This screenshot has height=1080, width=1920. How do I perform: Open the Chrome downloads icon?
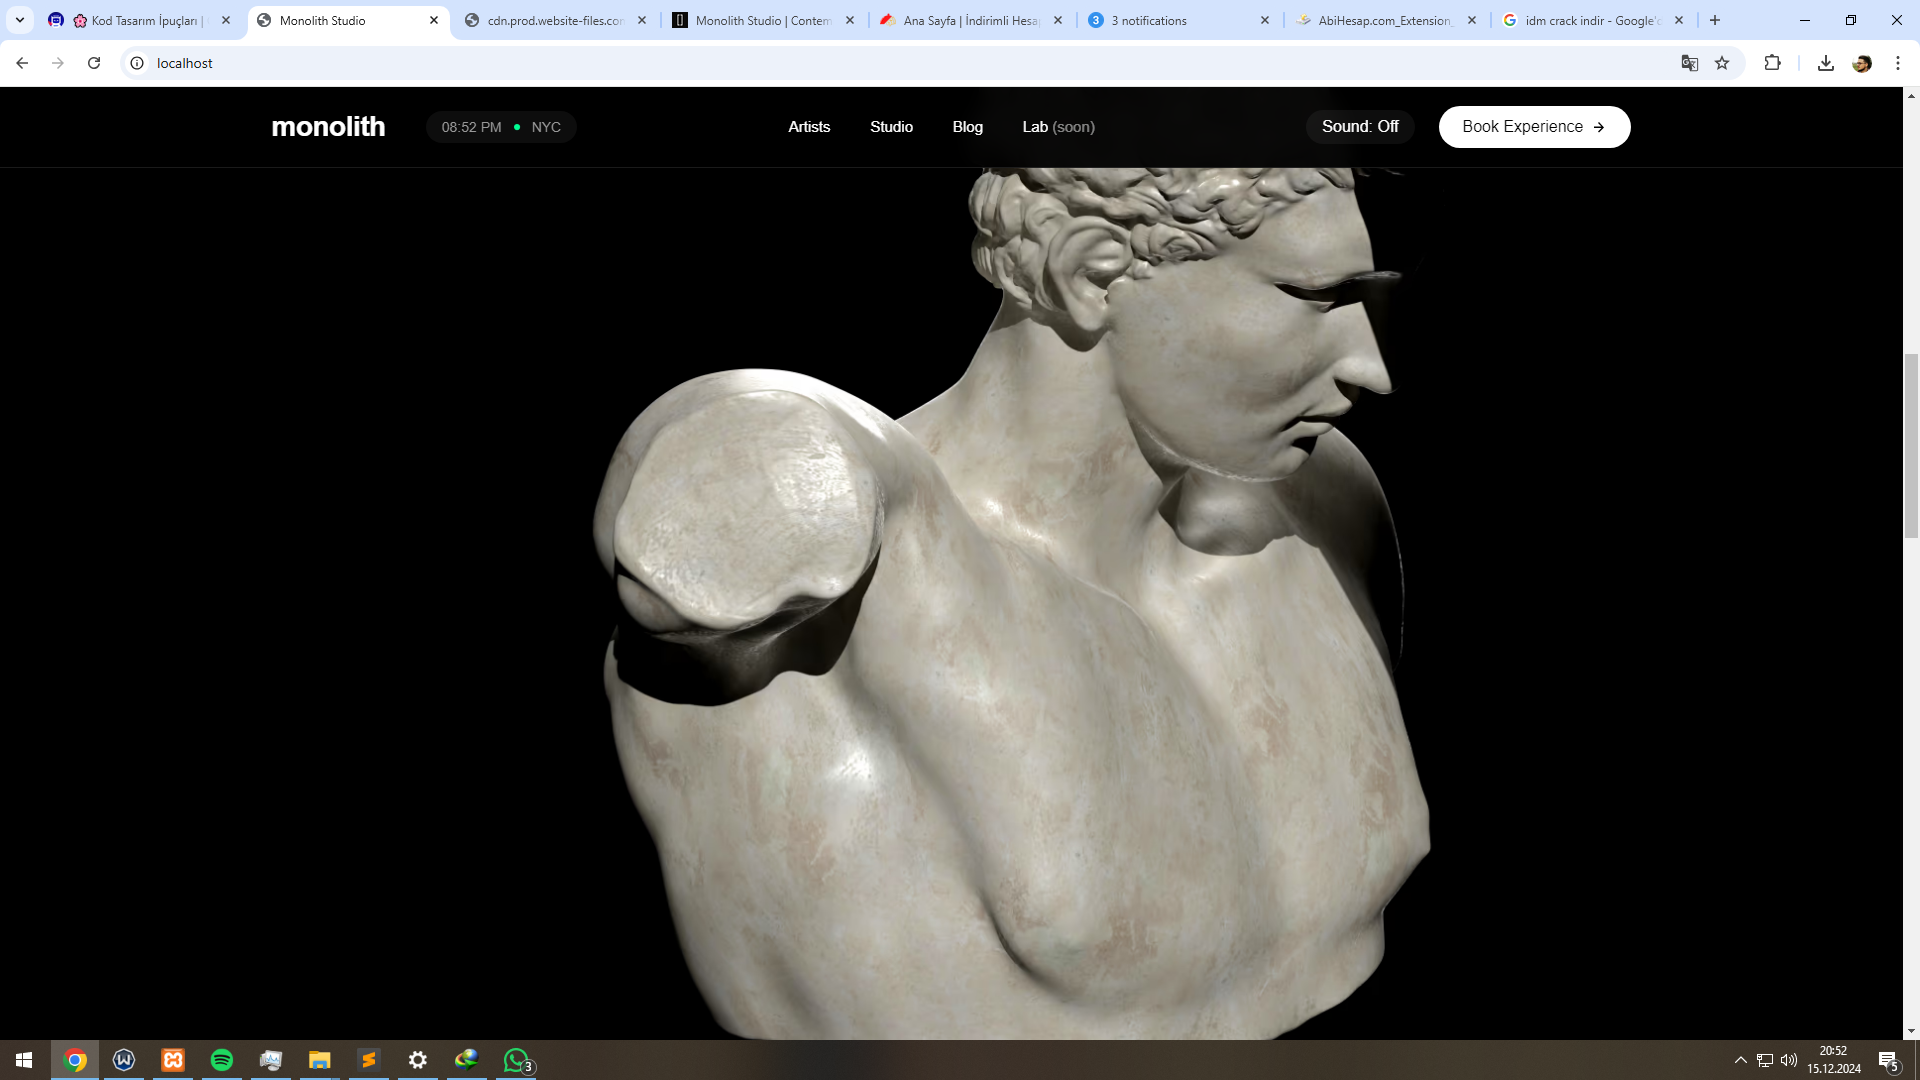click(x=1825, y=63)
